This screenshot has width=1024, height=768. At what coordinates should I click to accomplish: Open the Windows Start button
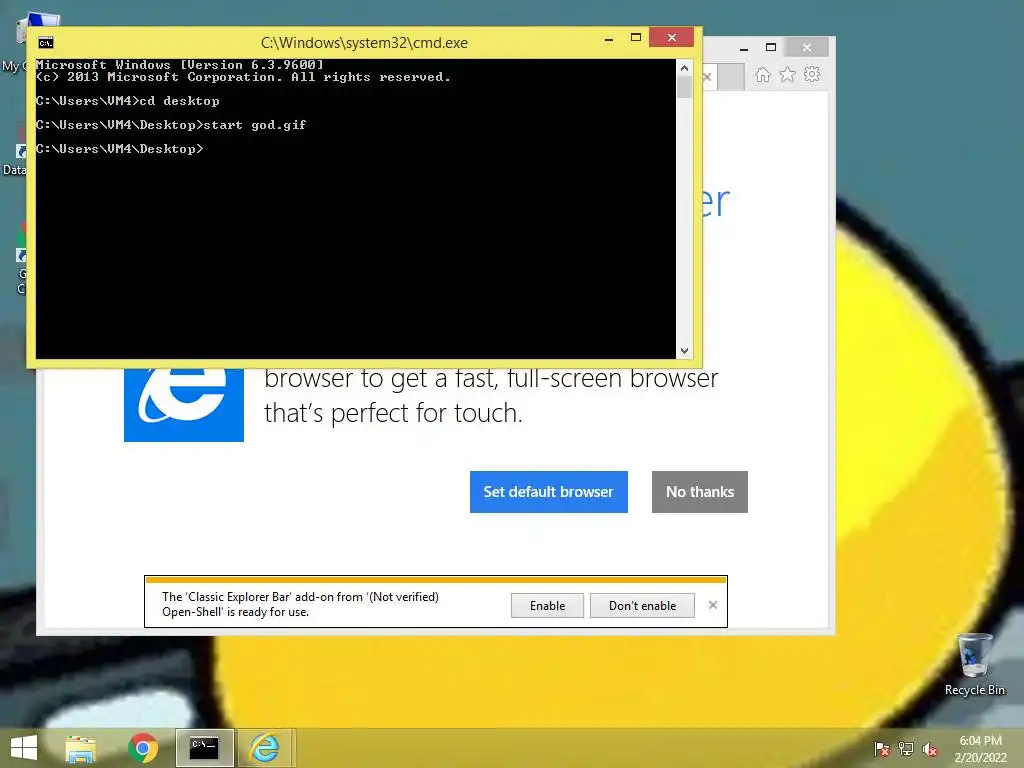click(x=24, y=748)
